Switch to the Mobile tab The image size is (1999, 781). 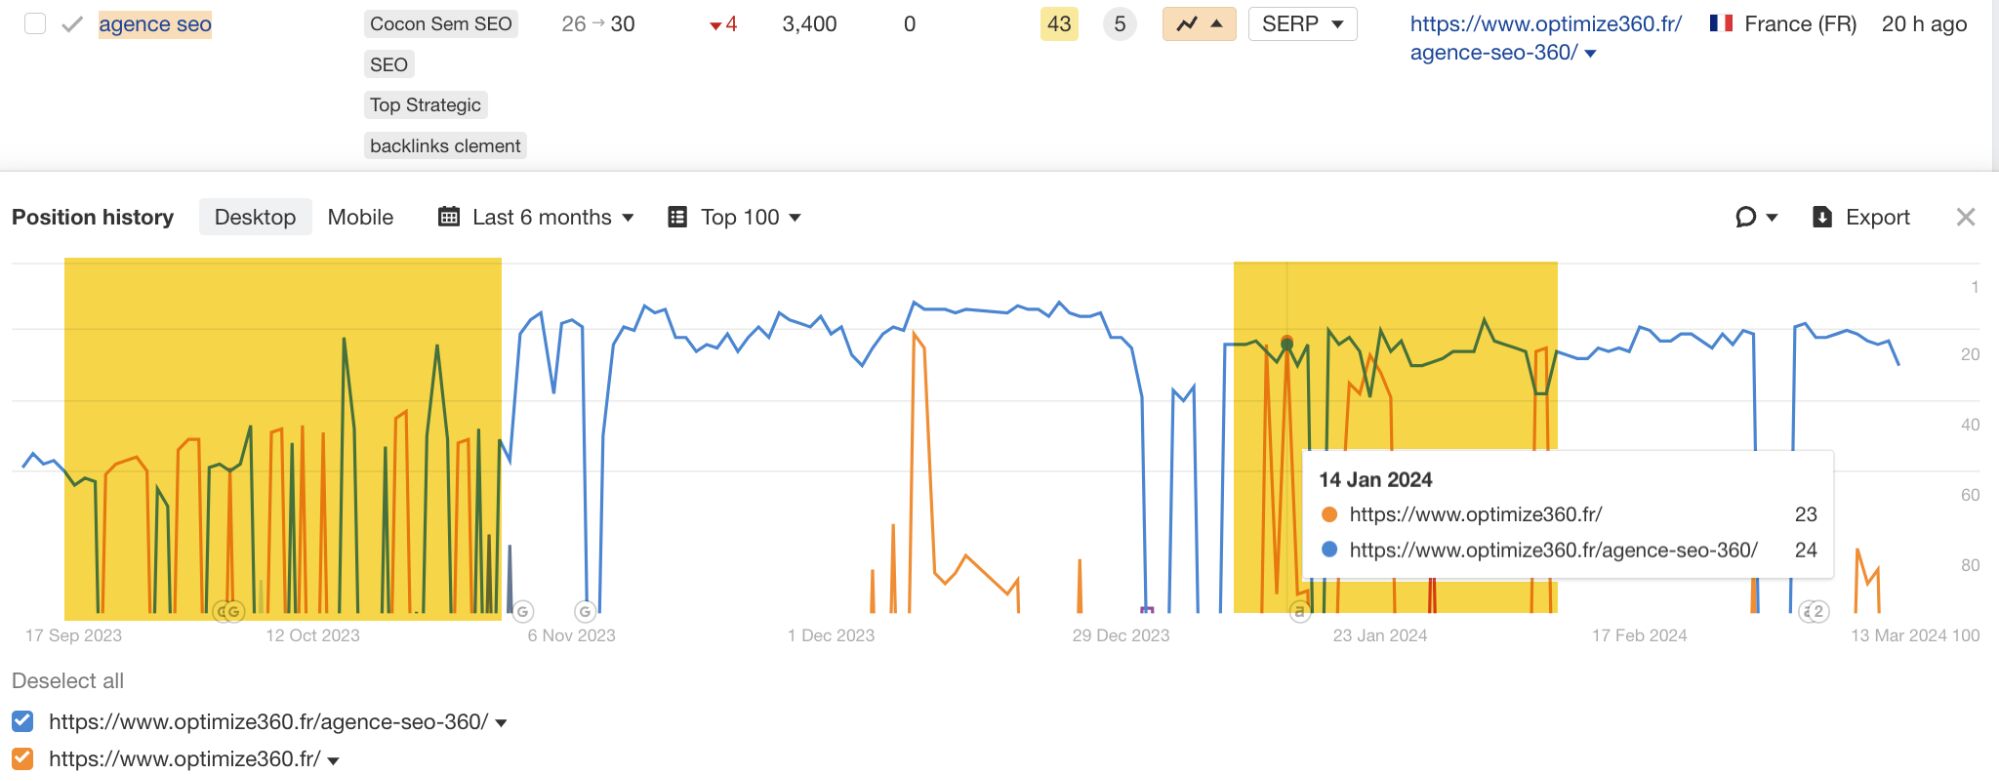click(x=360, y=217)
